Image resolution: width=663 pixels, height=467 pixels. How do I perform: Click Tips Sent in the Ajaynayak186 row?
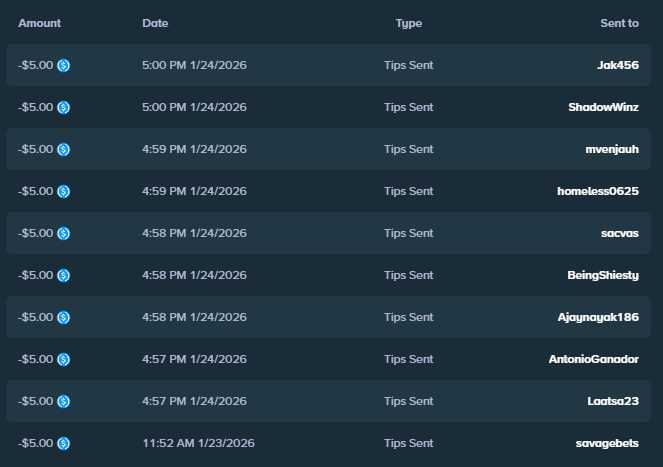(409, 317)
